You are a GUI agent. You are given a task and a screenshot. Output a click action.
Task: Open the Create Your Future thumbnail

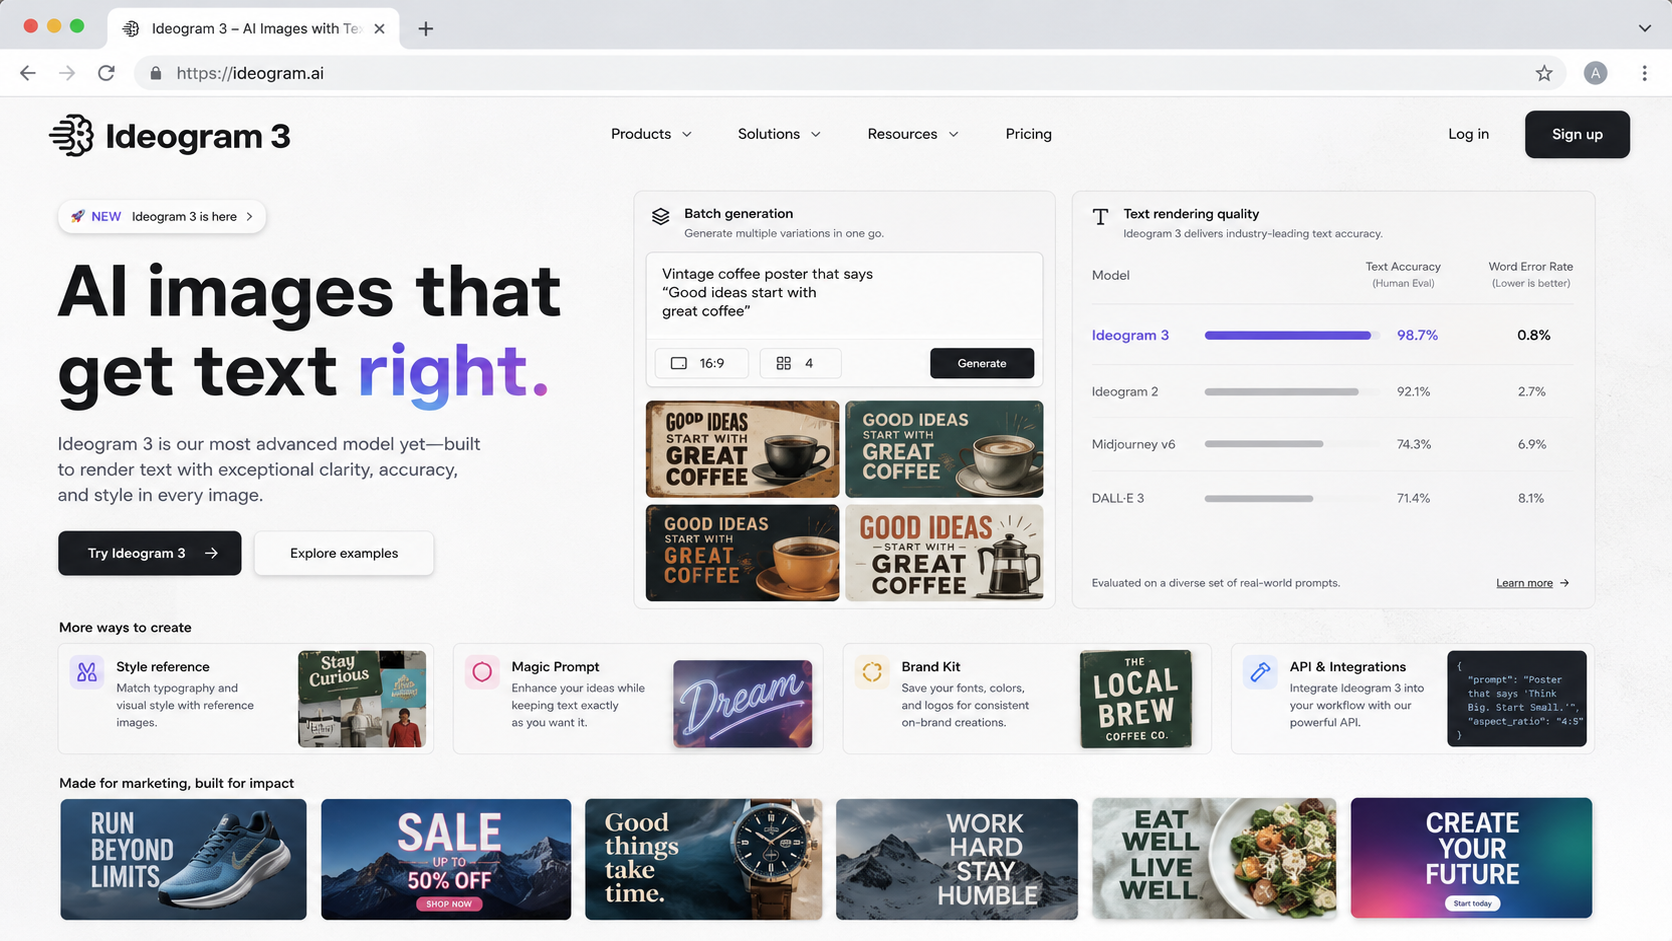coord(1471,858)
